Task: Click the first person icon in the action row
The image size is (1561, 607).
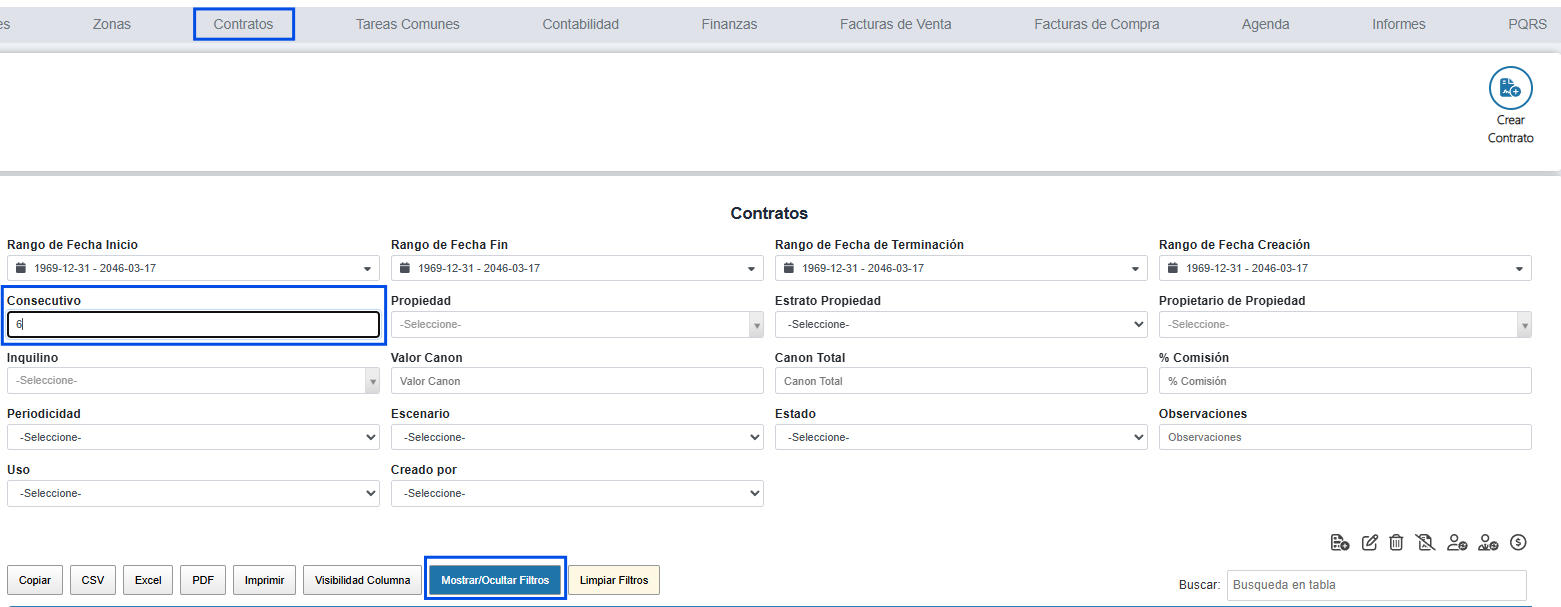Action: (x=1457, y=543)
